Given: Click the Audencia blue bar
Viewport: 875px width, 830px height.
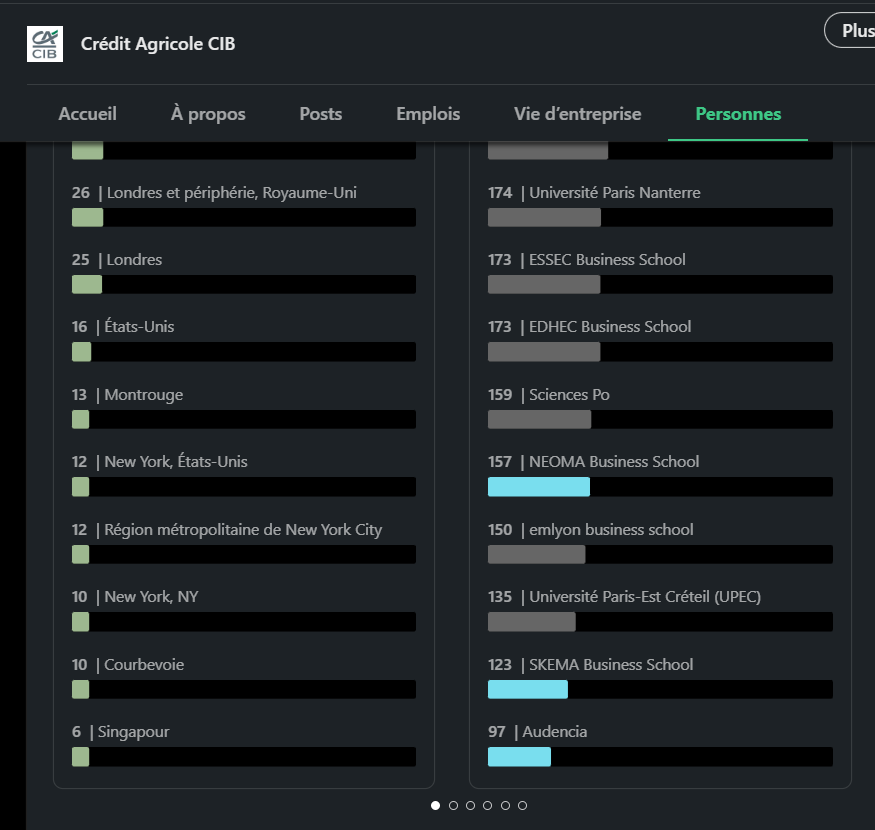Looking at the screenshot, I should pos(519,757).
